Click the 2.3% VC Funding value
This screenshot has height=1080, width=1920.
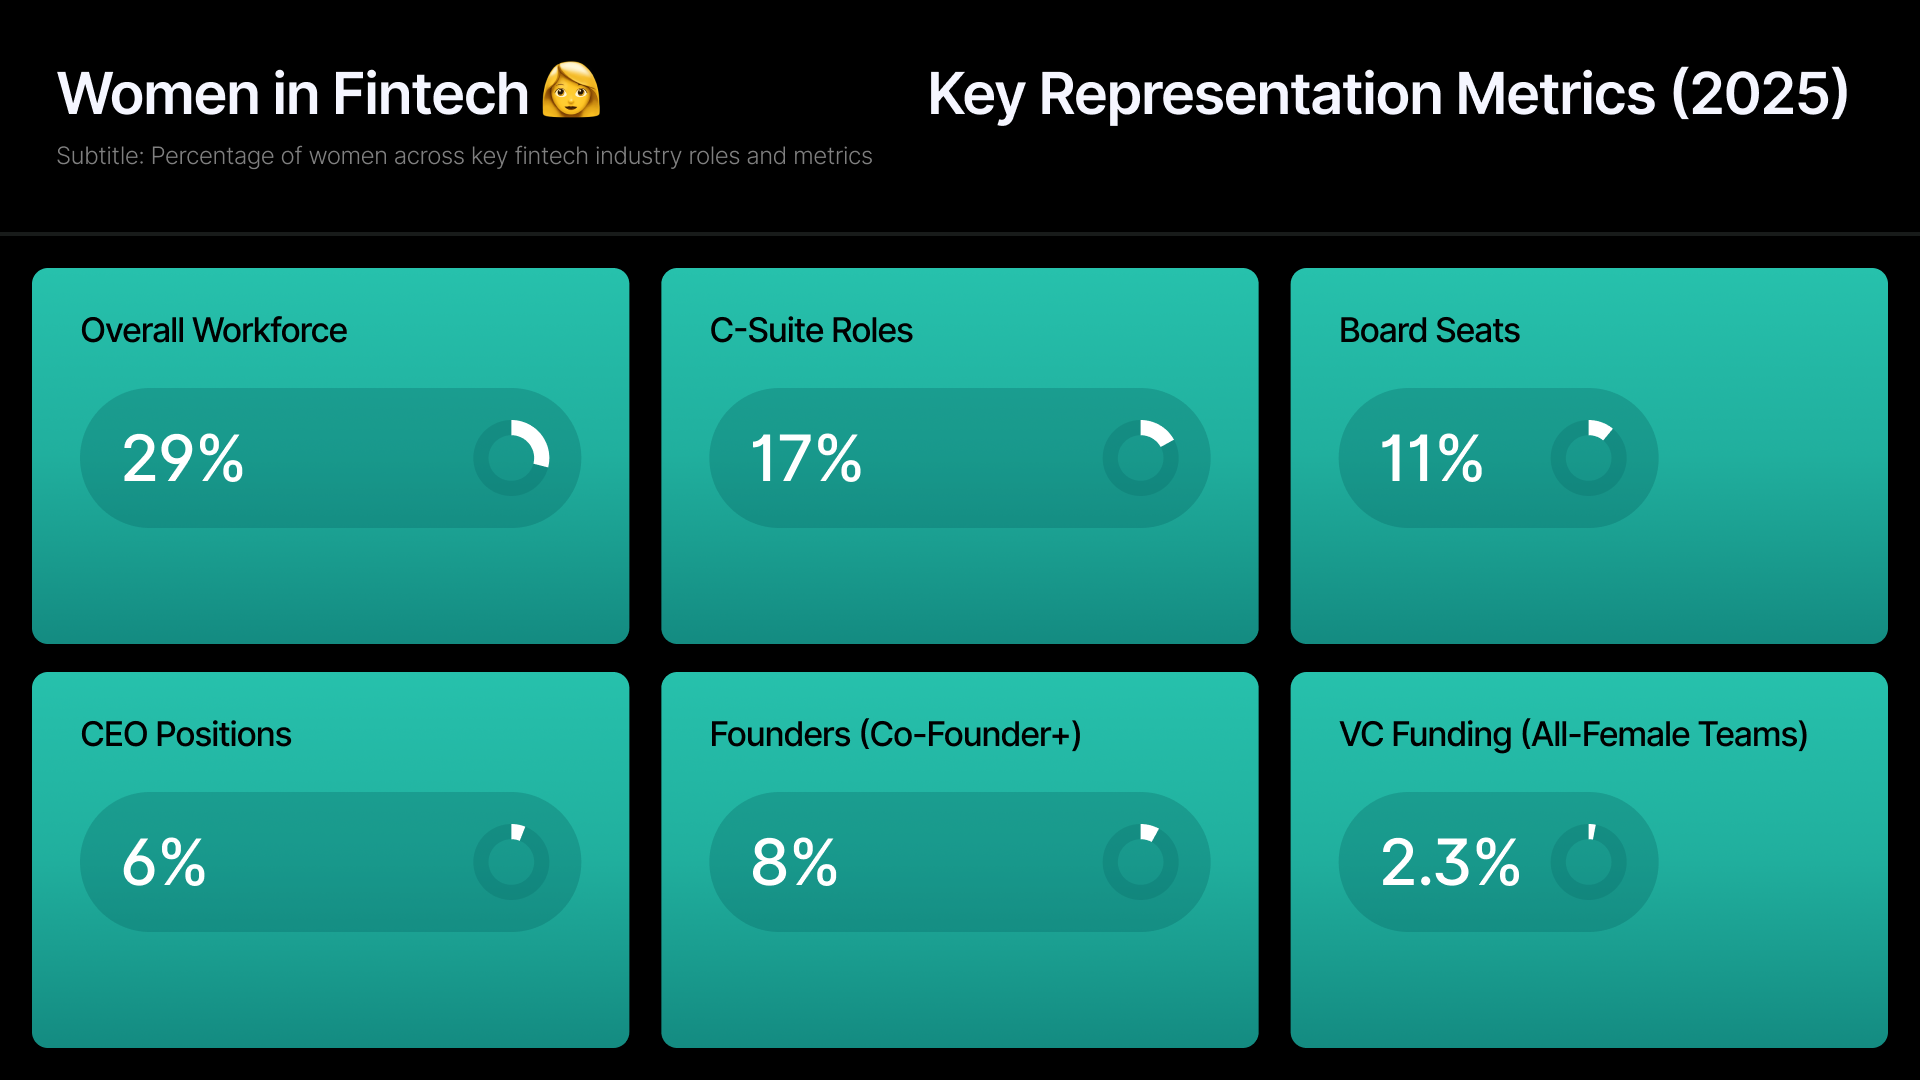pyautogui.click(x=1450, y=863)
